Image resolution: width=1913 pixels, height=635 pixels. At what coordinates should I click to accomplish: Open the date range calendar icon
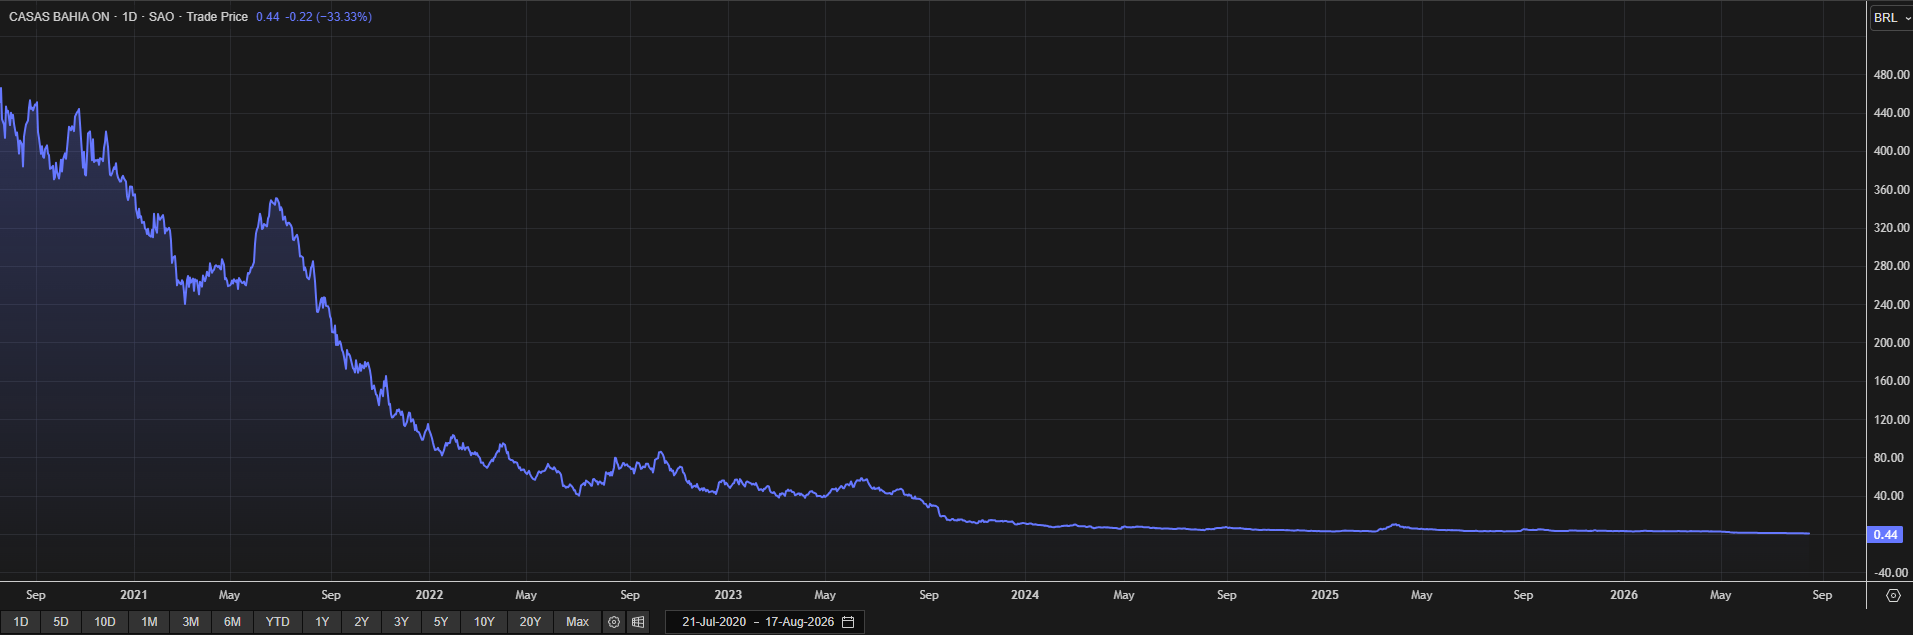[848, 622]
